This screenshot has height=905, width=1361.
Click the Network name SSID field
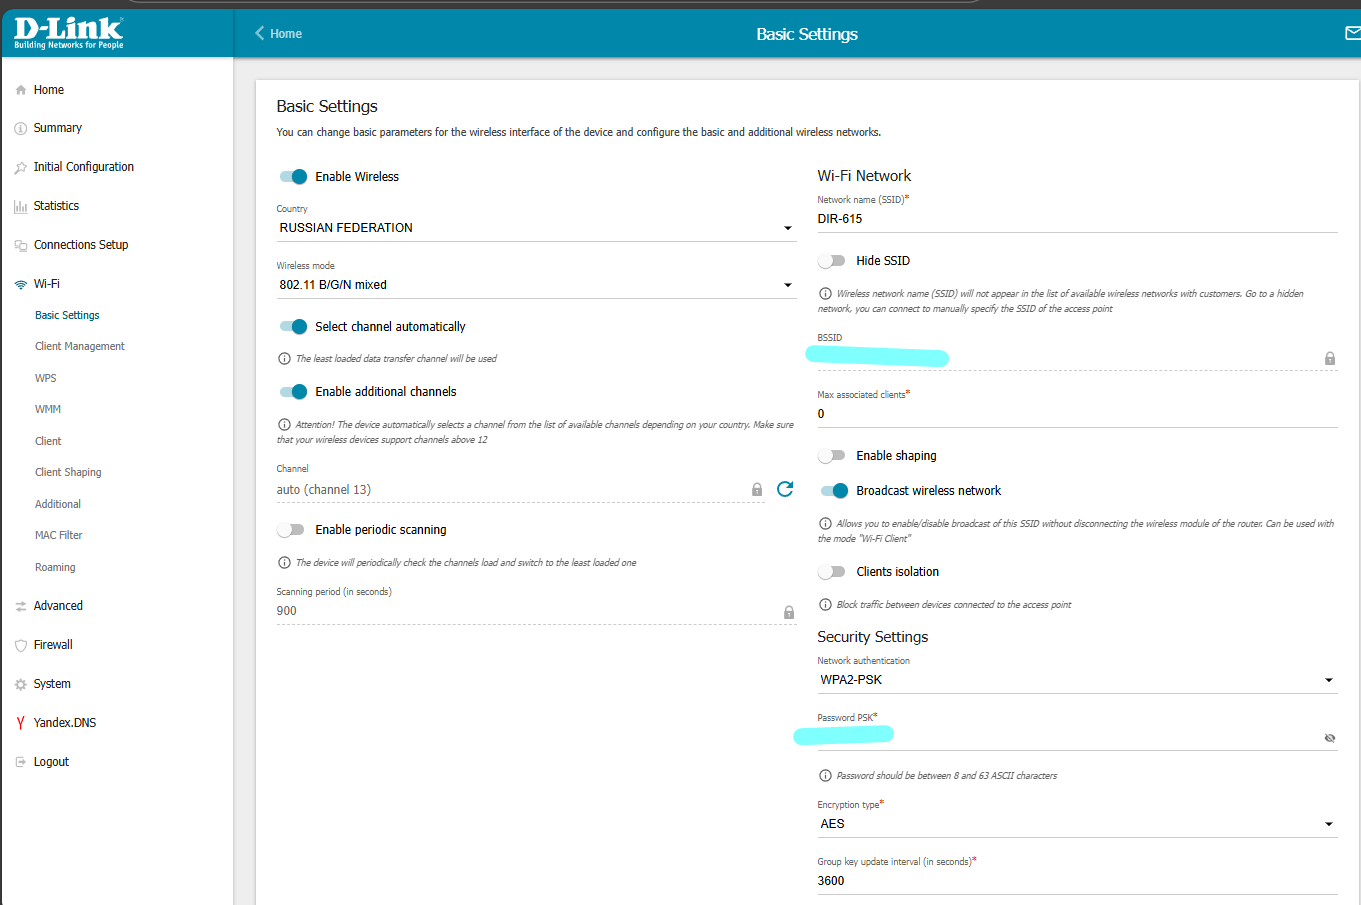1076,219
